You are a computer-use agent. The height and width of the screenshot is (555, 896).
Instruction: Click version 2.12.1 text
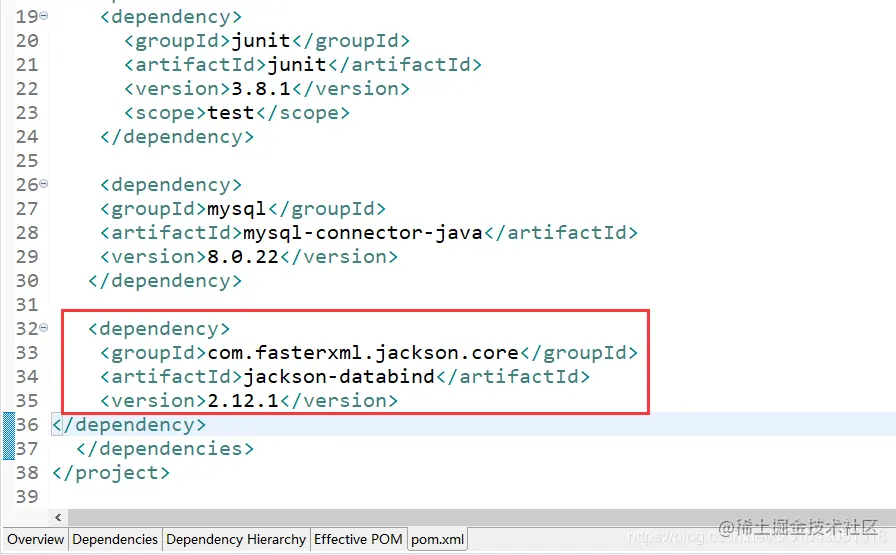(x=243, y=401)
